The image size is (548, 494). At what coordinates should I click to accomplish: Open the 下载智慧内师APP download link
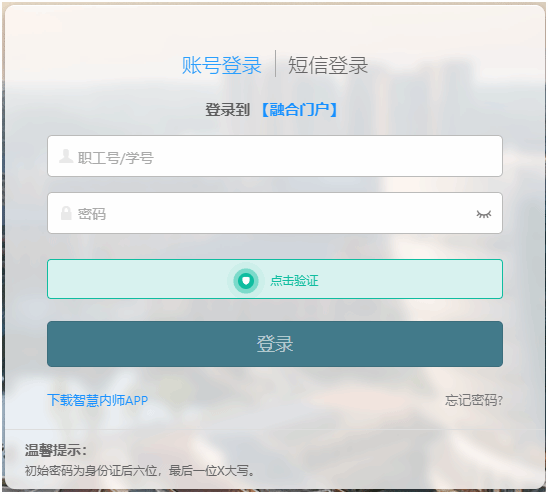[x=98, y=400]
